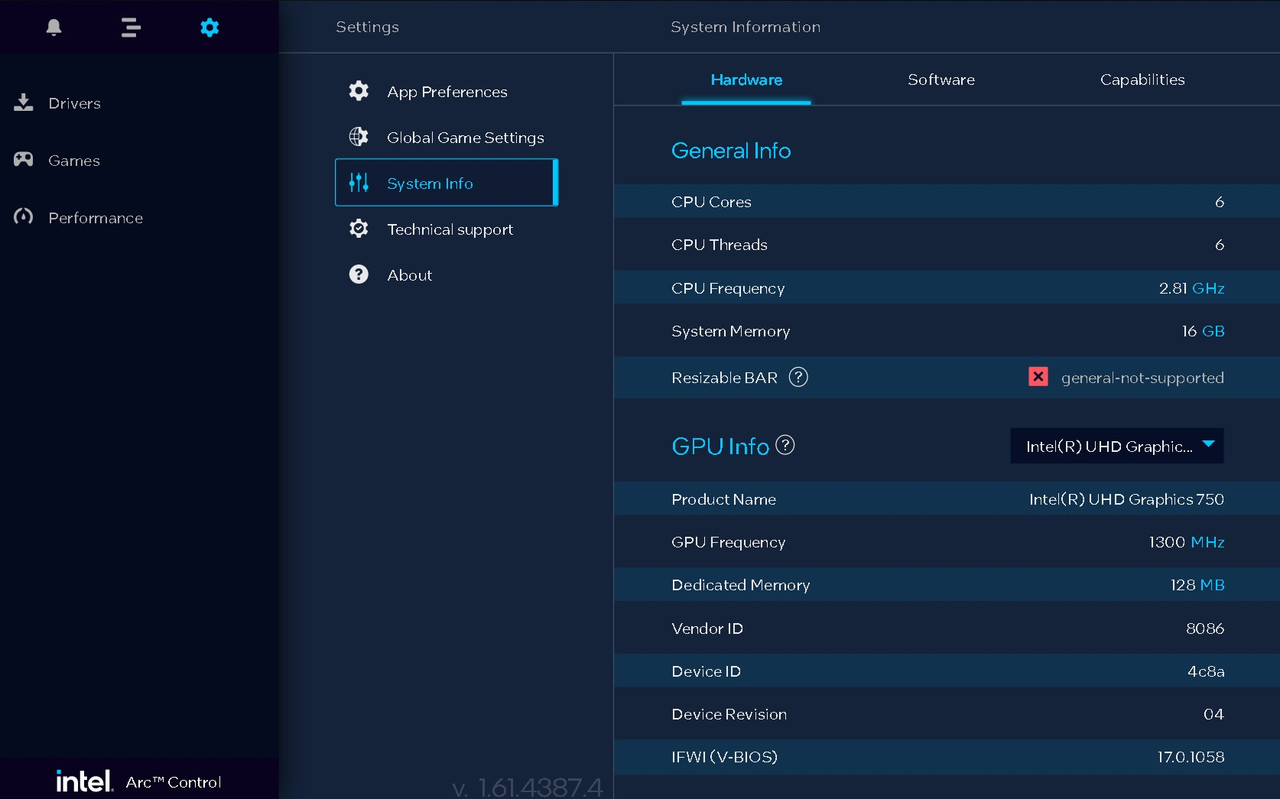Click the Product Name label

pyautogui.click(x=723, y=499)
